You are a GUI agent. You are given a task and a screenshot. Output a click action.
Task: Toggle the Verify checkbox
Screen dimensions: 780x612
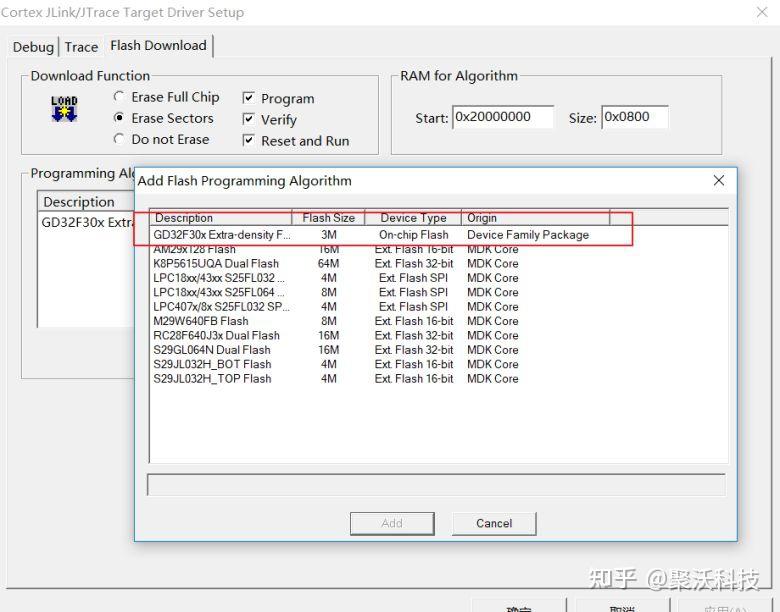click(x=249, y=119)
